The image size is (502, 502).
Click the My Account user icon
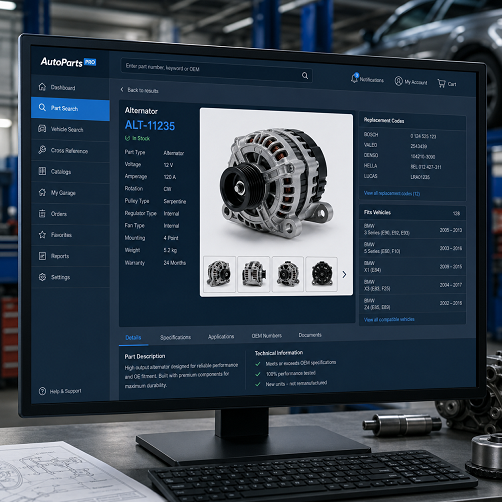coord(398,81)
